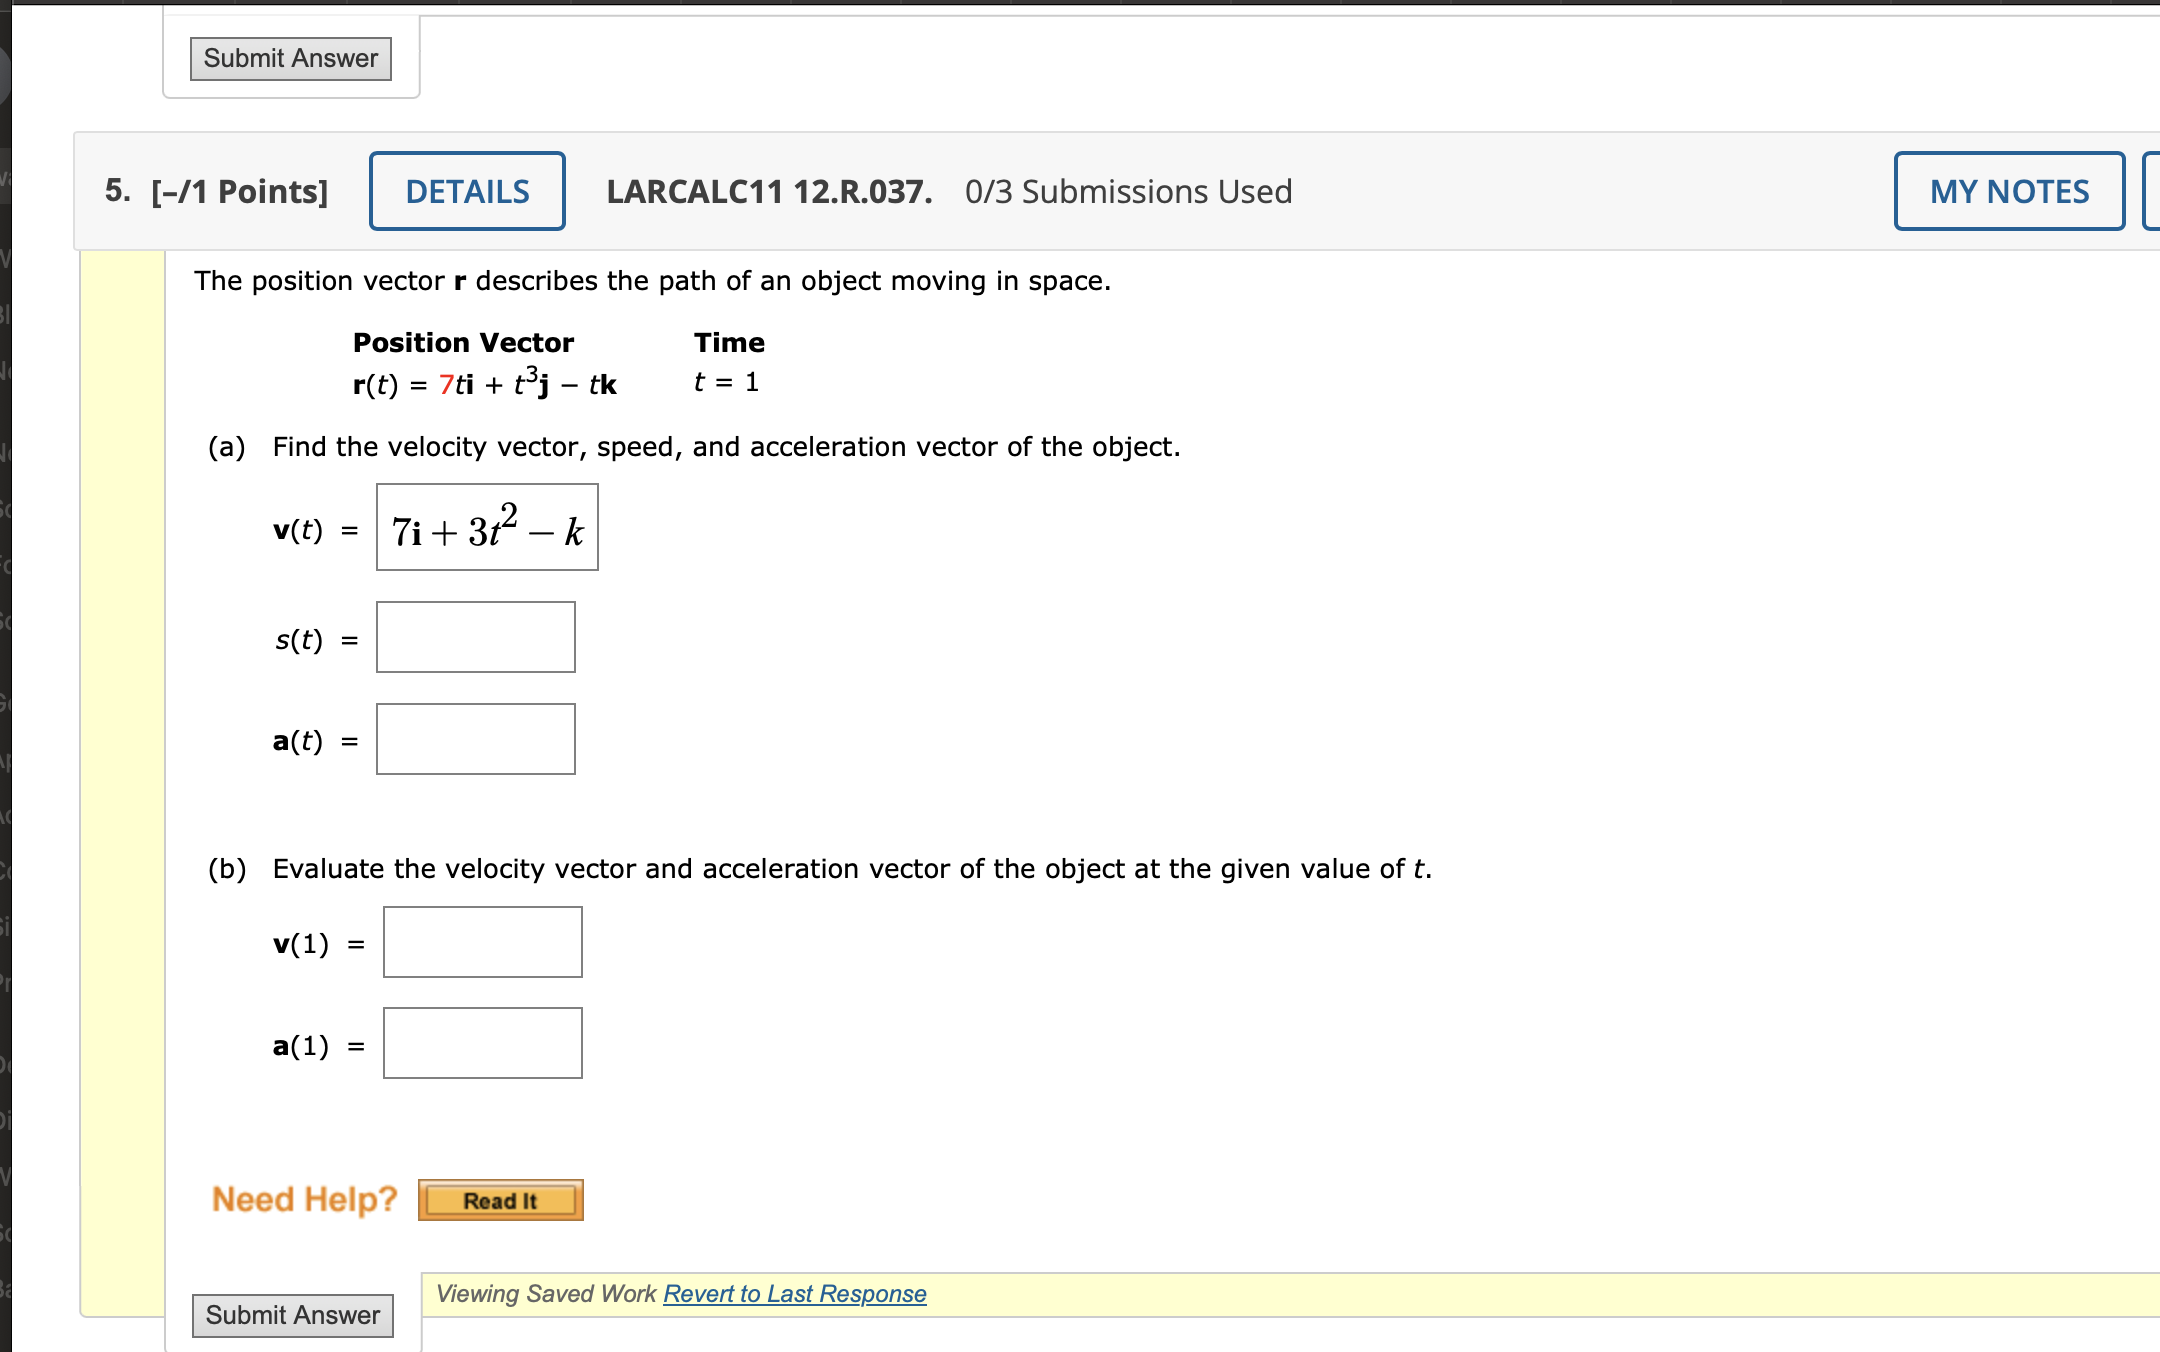Viewport: 2160px width, 1352px height.
Task: Open MY NOTES for this question
Action: 2008,191
